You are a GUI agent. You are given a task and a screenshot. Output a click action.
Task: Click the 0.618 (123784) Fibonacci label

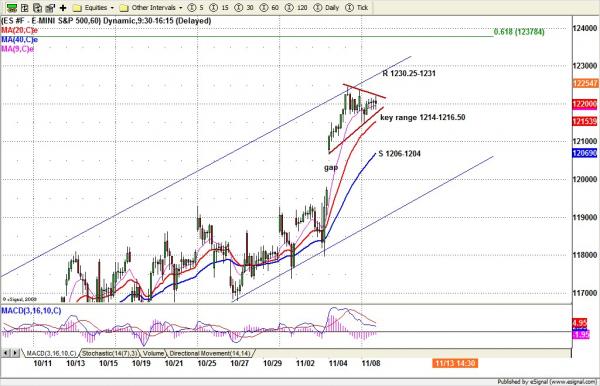[x=519, y=32]
